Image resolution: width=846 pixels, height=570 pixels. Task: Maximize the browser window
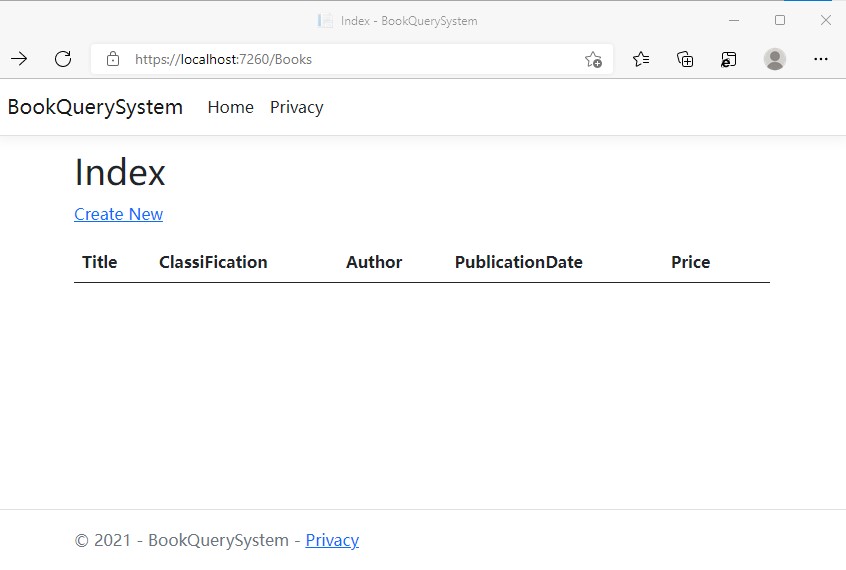click(x=780, y=21)
